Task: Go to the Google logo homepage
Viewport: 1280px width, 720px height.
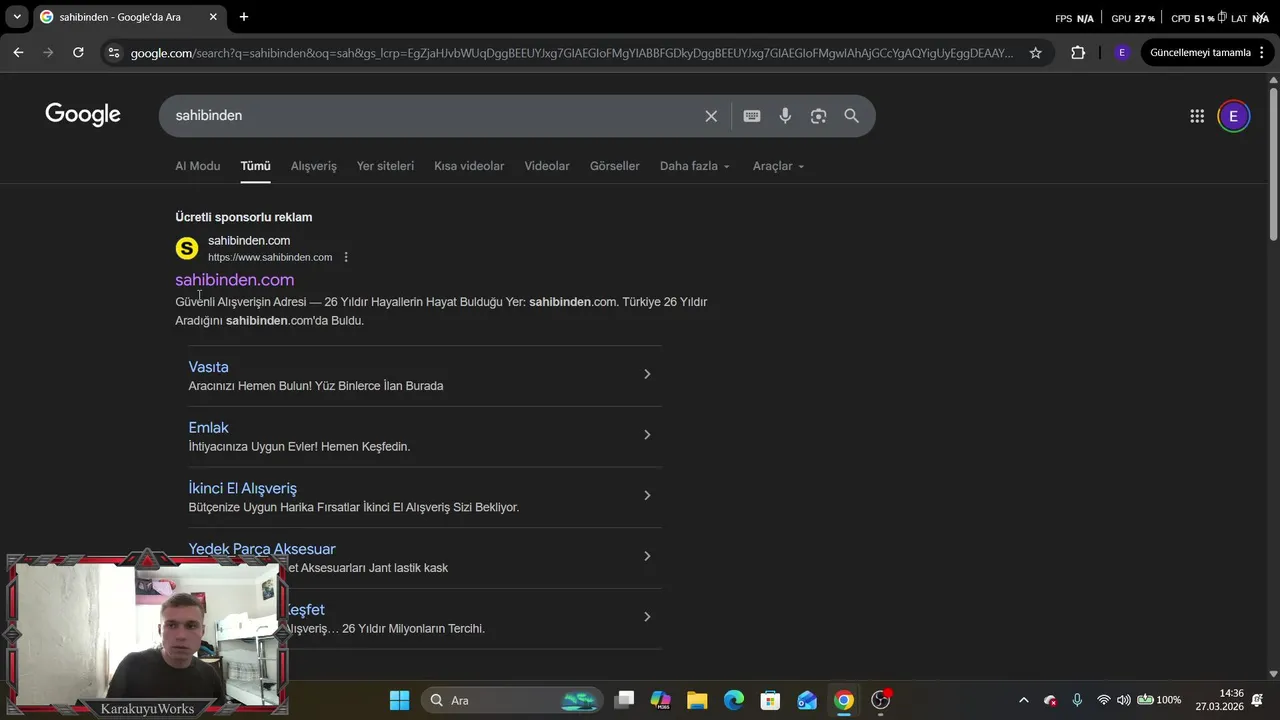Action: coord(83,115)
